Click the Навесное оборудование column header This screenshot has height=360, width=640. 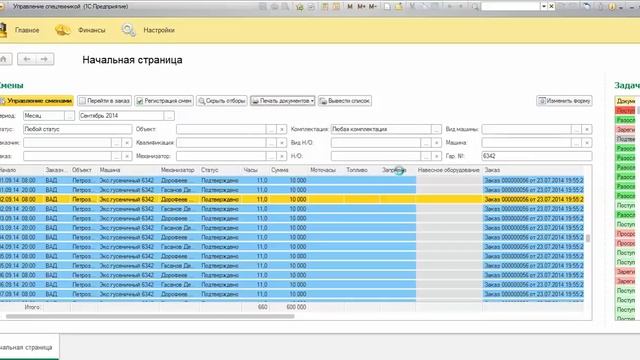(449, 170)
